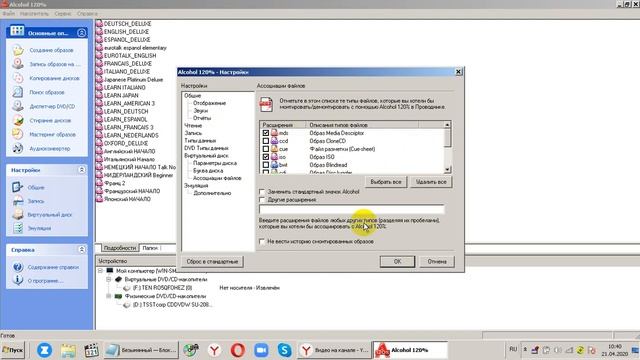Select Звуки in settings tree
The height and width of the screenshot is (360, 640).
coord(200,111)
